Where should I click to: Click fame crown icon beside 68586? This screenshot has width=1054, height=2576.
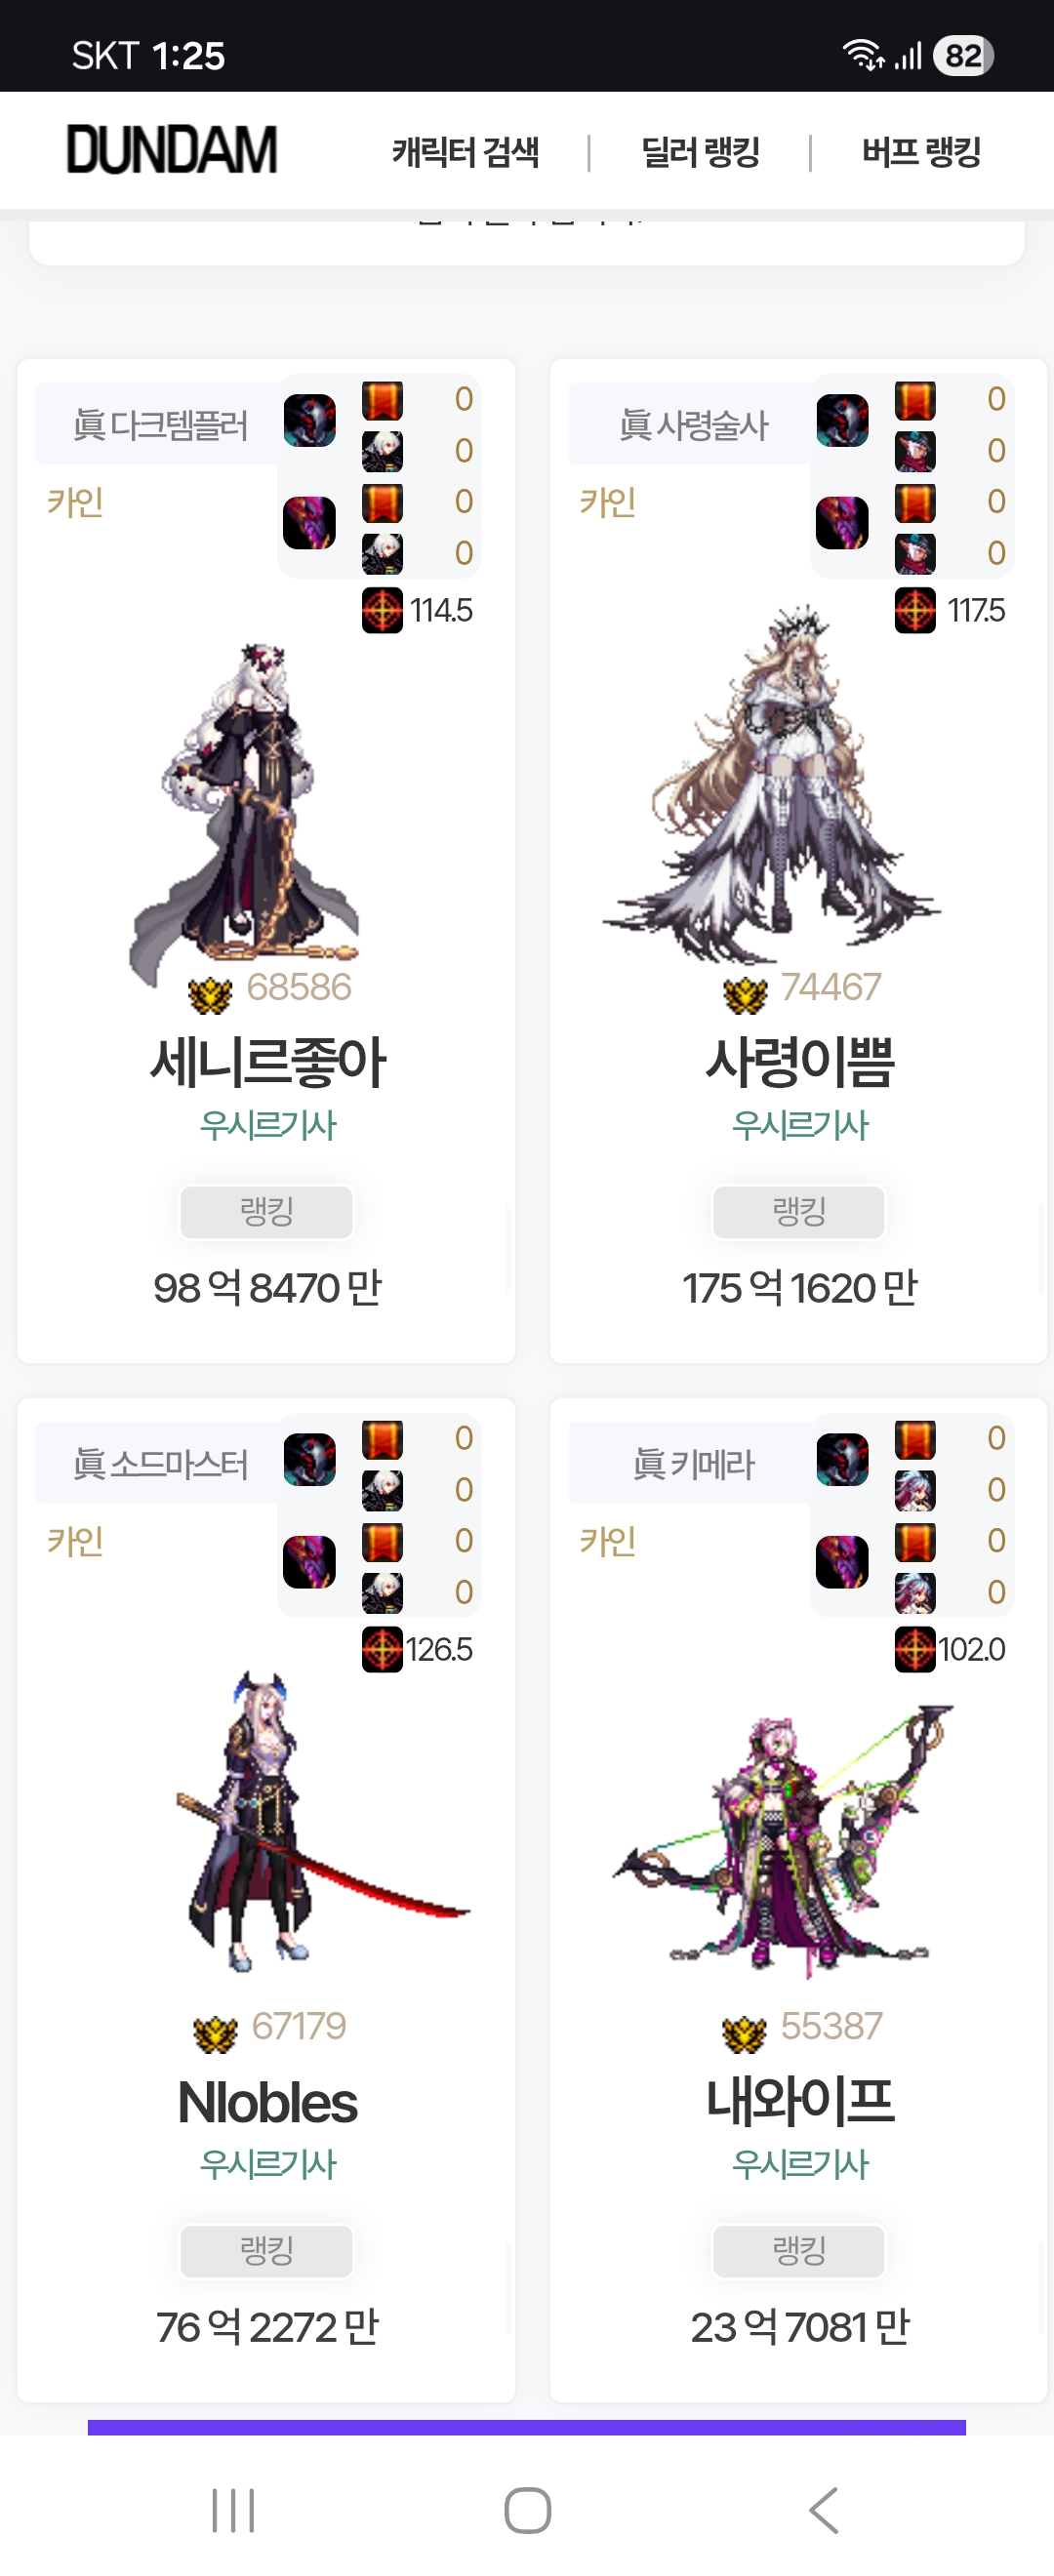click(x=210, y=993)
